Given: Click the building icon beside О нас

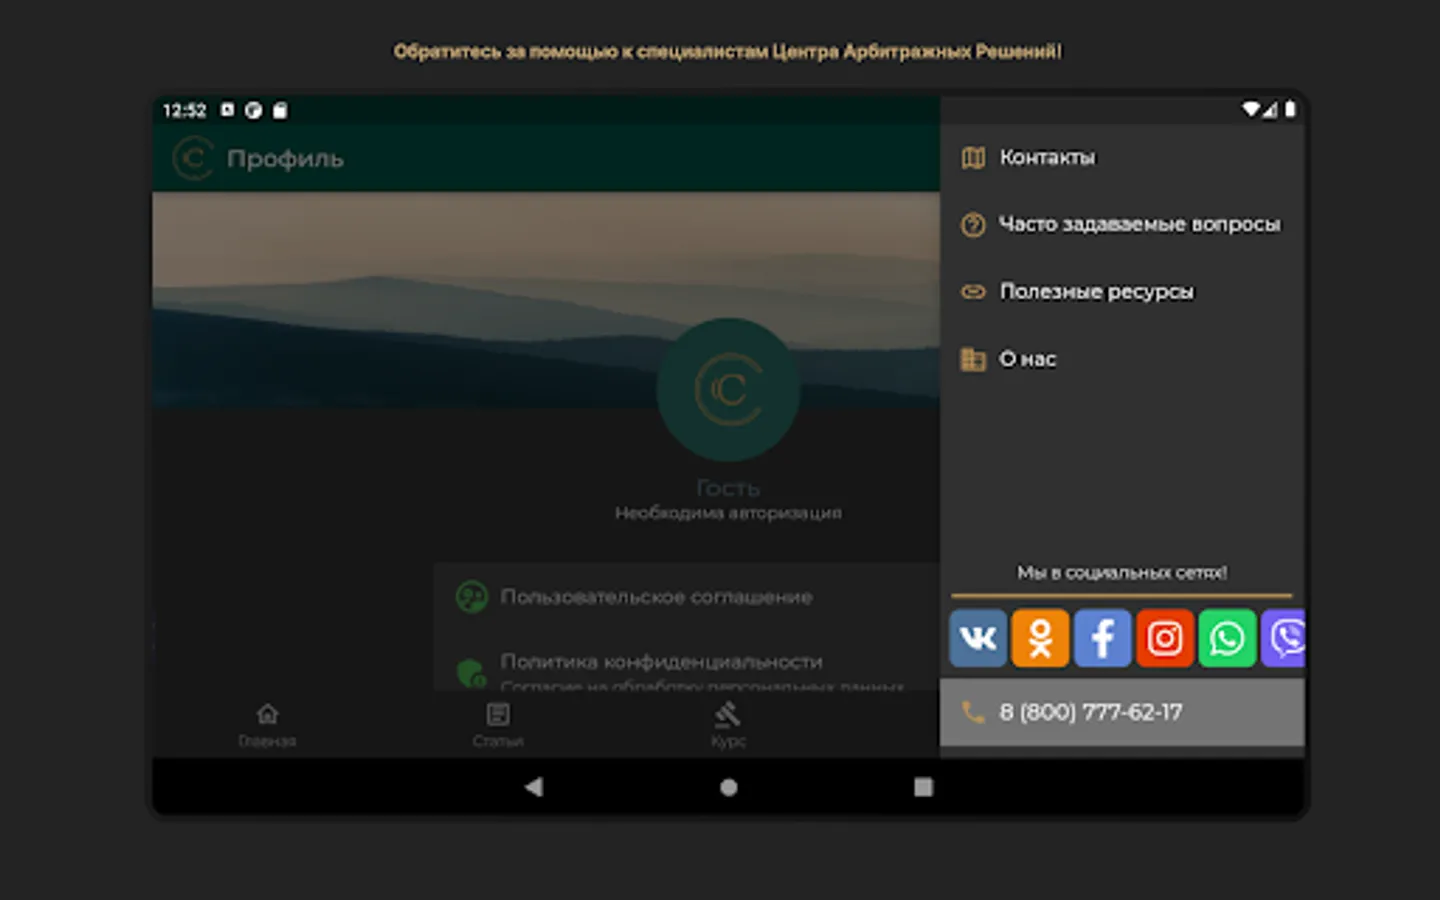Looking at the screenshot, I should 973,359.
